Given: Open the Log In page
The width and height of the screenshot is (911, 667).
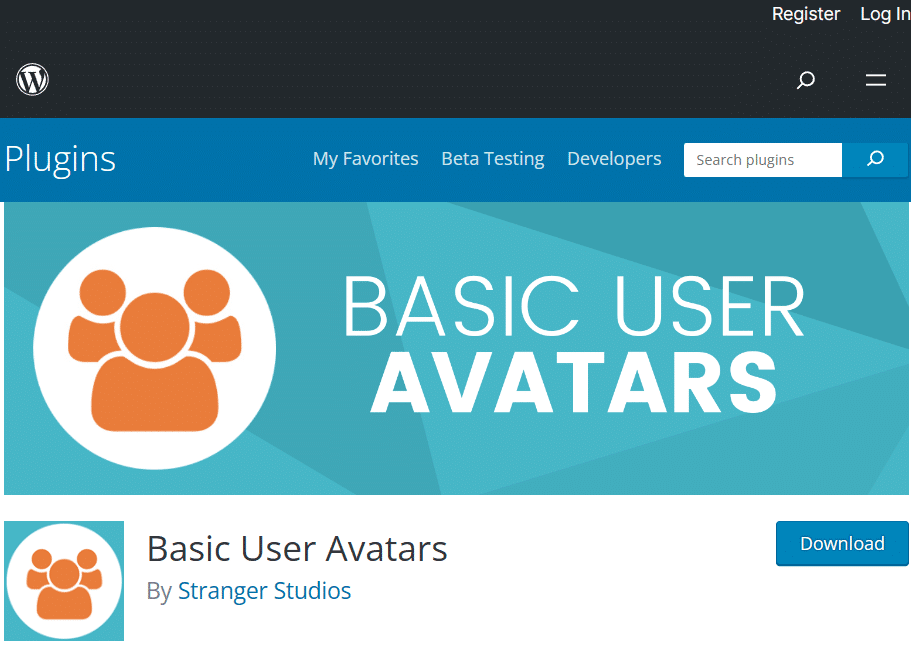Looking at the screenshot, I should (884, 14).
